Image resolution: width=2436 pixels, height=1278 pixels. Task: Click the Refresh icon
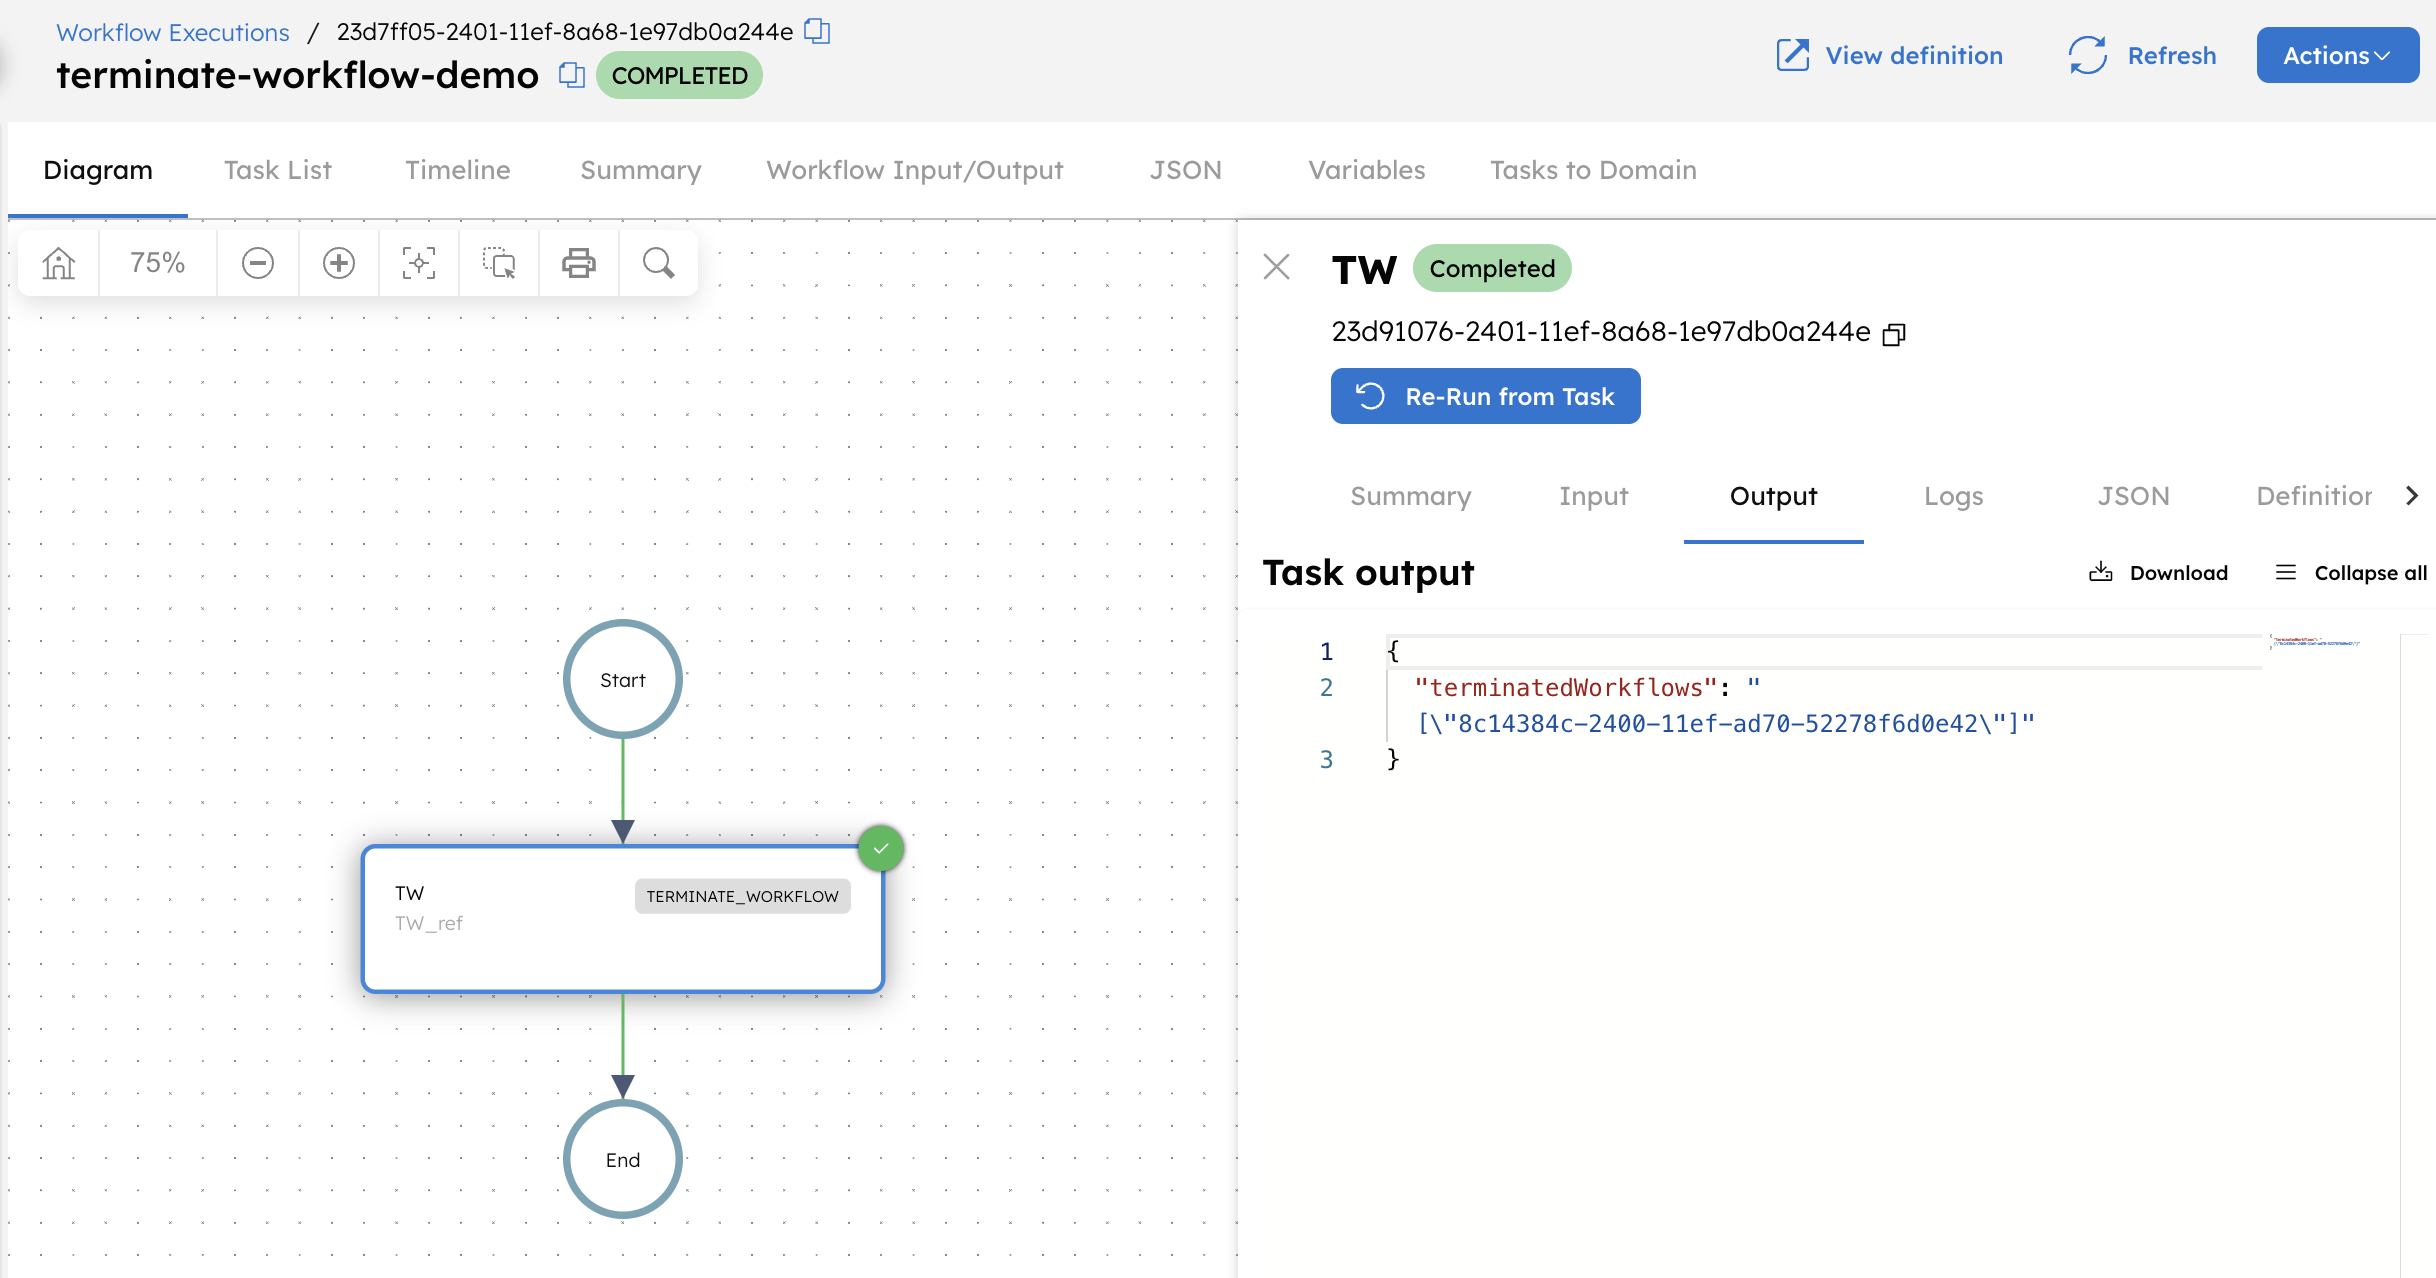point(2088,55)
